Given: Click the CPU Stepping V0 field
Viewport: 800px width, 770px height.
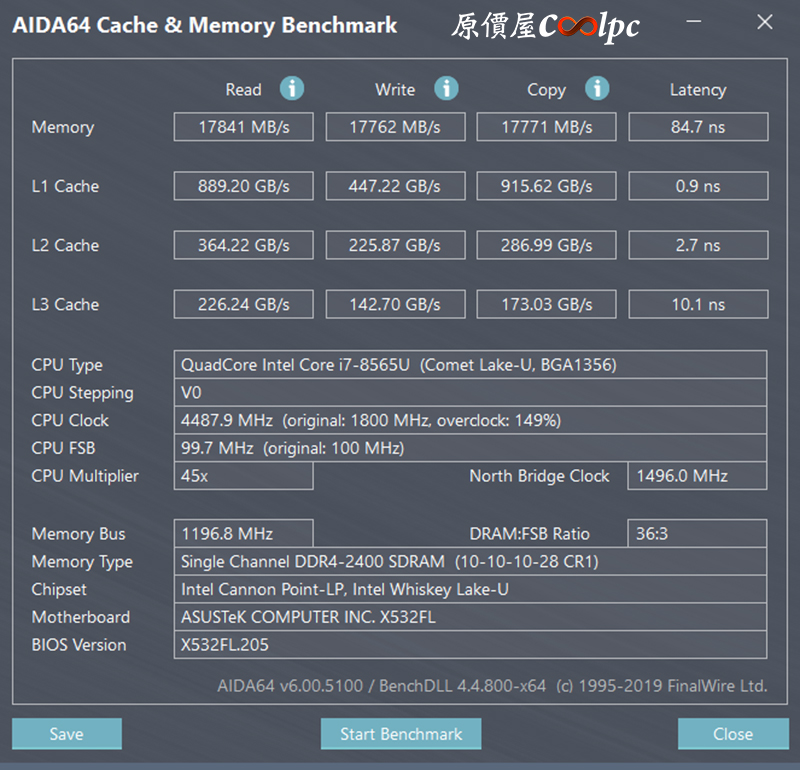Looking at the screenshot, I should [470, 392].
